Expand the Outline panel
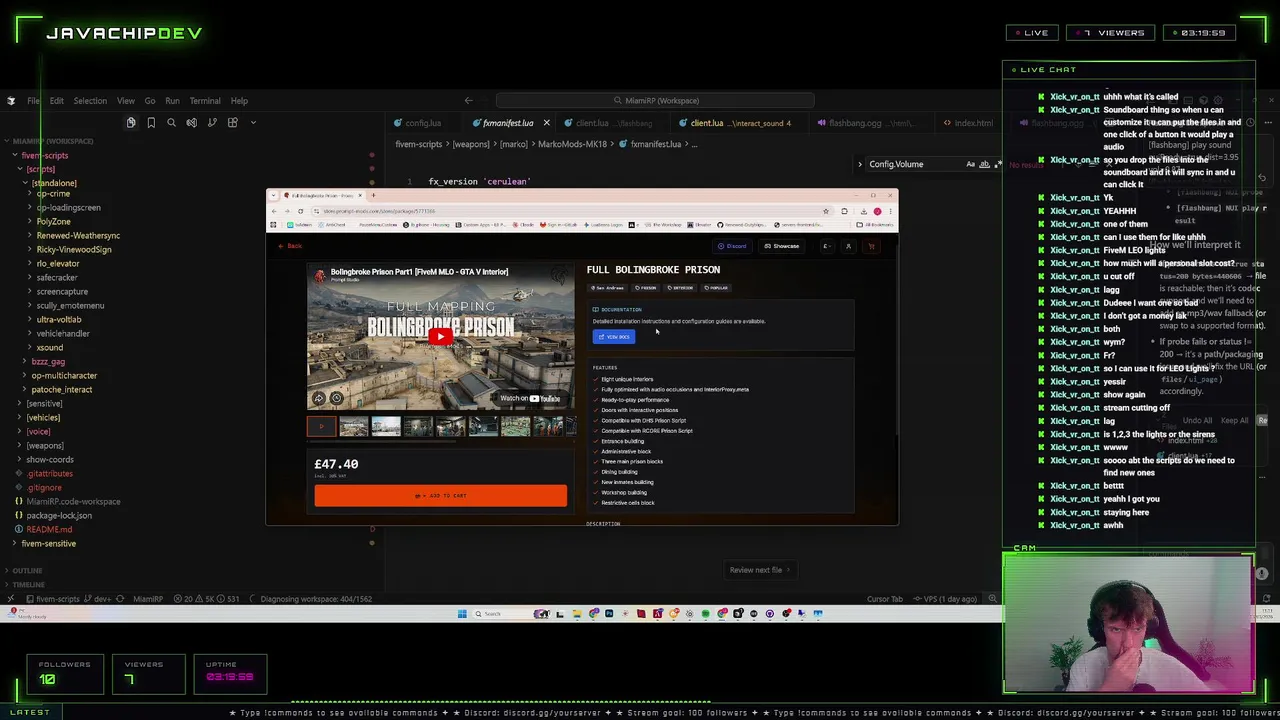Screen dimensions: 1280x720 (27, 570)
